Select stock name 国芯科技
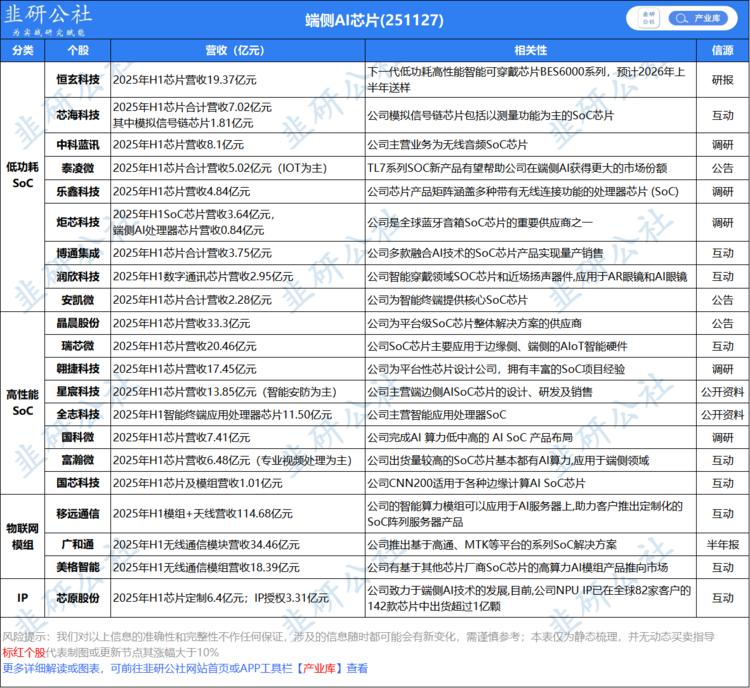 (x=78, y=483)
